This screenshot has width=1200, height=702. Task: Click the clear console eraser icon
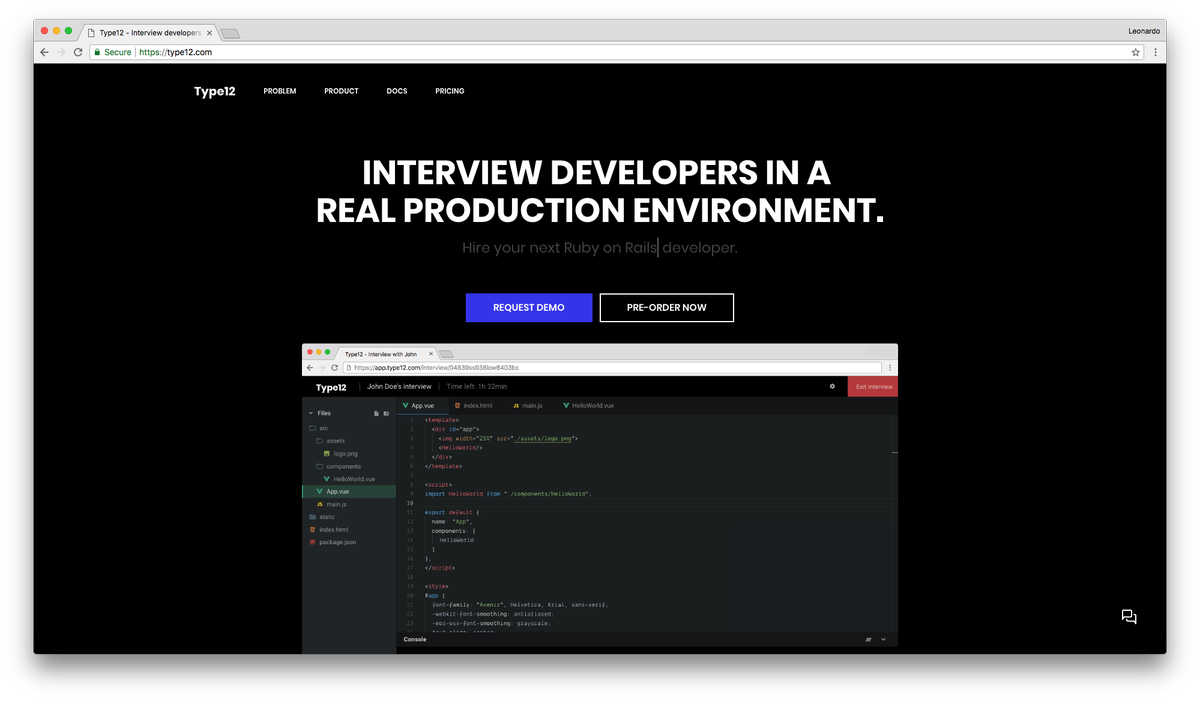[x=868, y=639]
